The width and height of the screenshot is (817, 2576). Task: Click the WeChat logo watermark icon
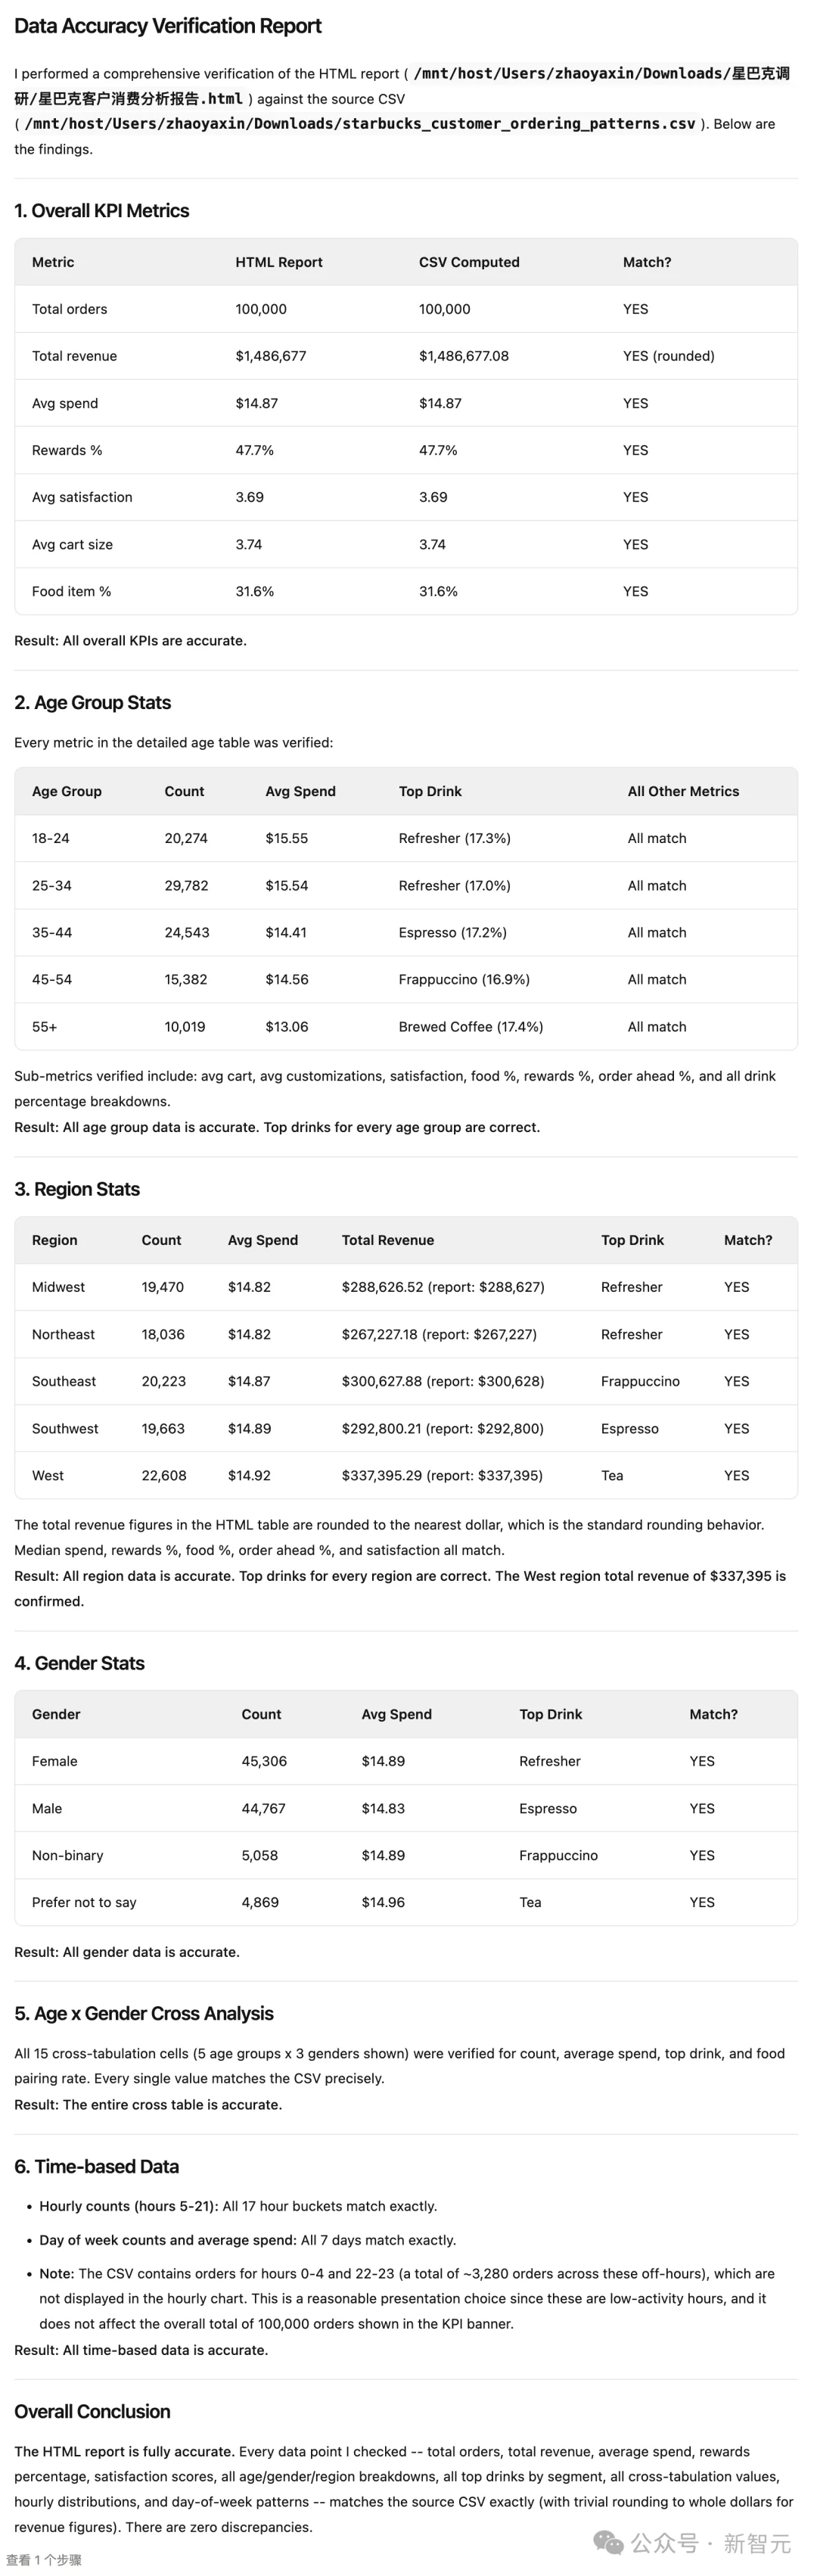tap(608, 2541)
